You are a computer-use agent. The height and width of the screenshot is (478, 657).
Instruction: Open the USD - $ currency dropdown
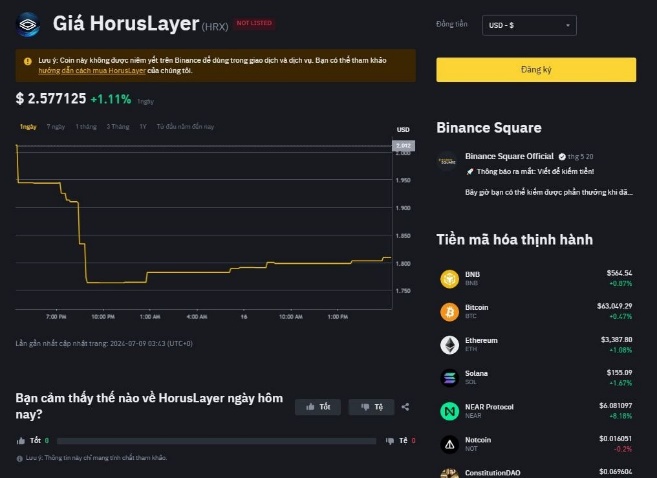click(x=528, y=25)
